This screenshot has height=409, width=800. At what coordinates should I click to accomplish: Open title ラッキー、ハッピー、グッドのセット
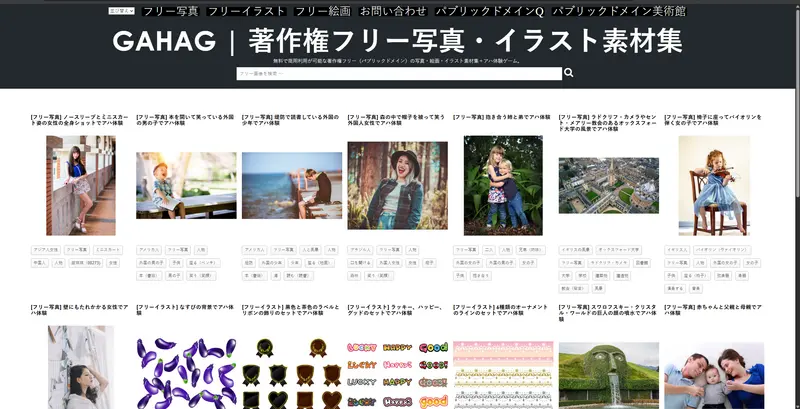coord(396,310)
